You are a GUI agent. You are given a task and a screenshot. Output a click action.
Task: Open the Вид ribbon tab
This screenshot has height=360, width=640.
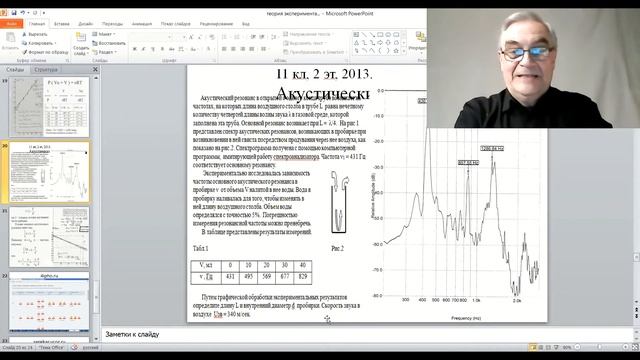click(x=246, y=24)
